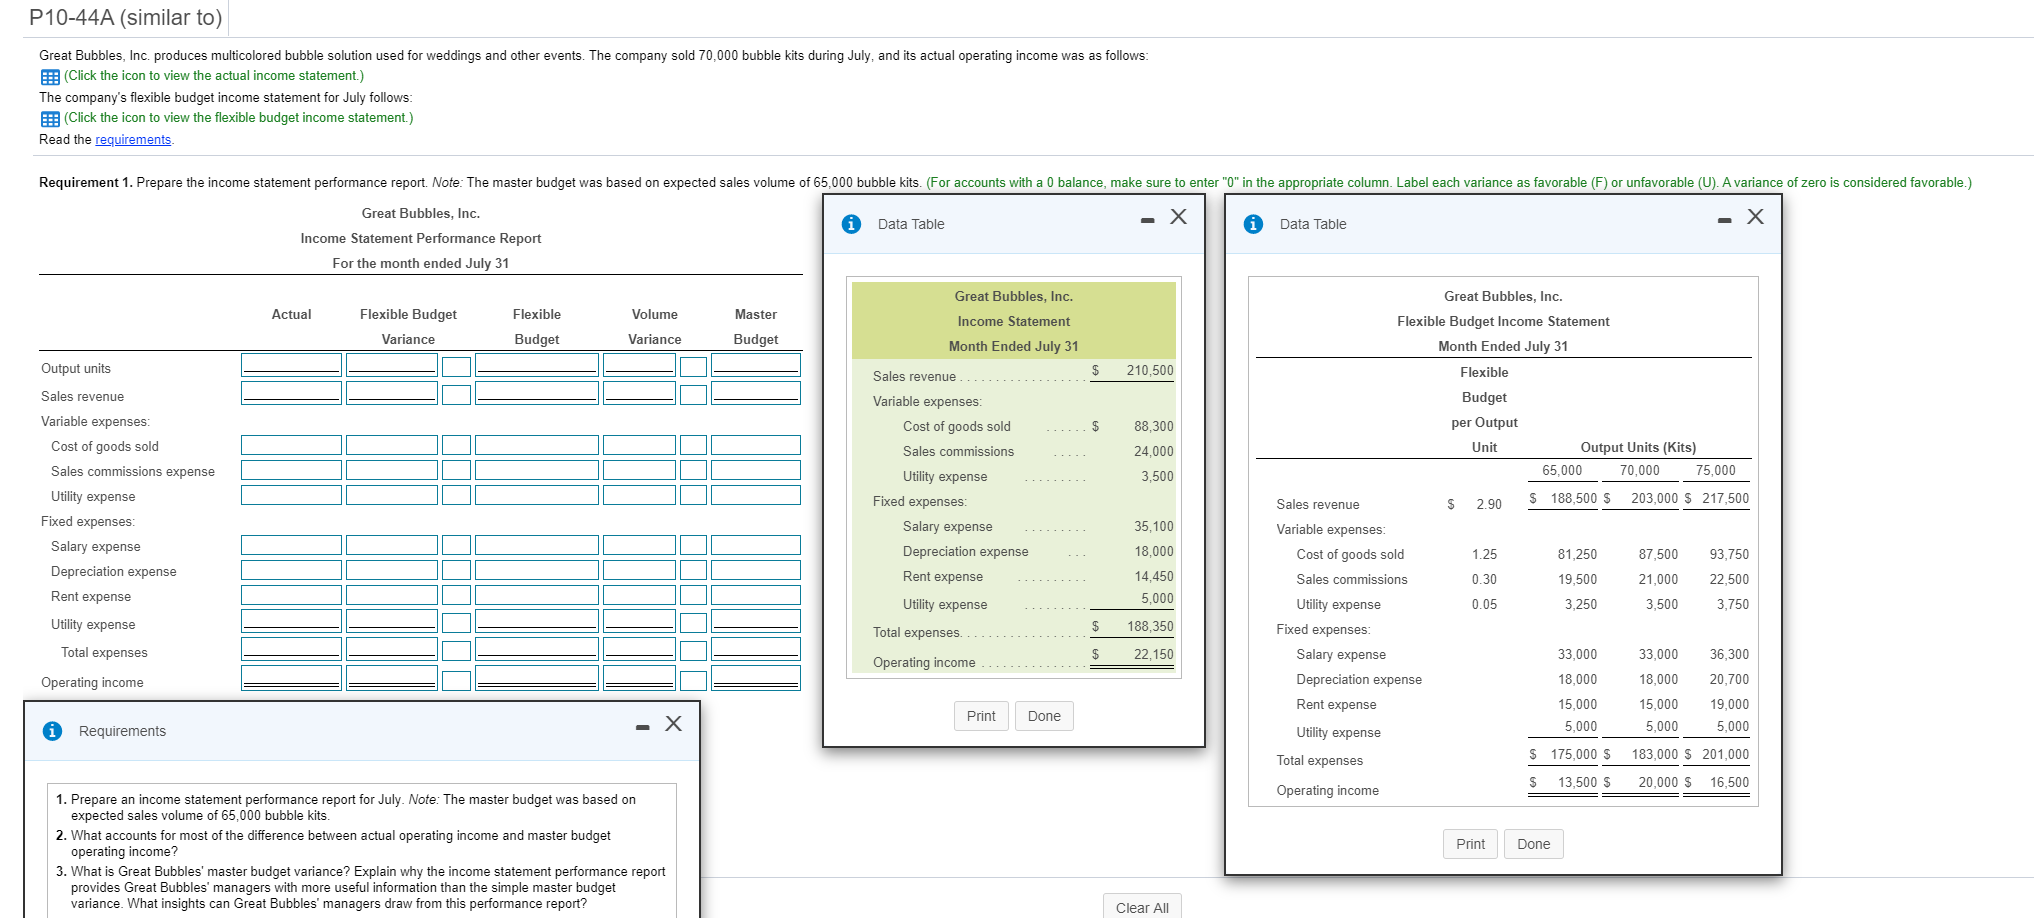Click the '203,000' flexible budget sales revenue value

[1654, 499]
